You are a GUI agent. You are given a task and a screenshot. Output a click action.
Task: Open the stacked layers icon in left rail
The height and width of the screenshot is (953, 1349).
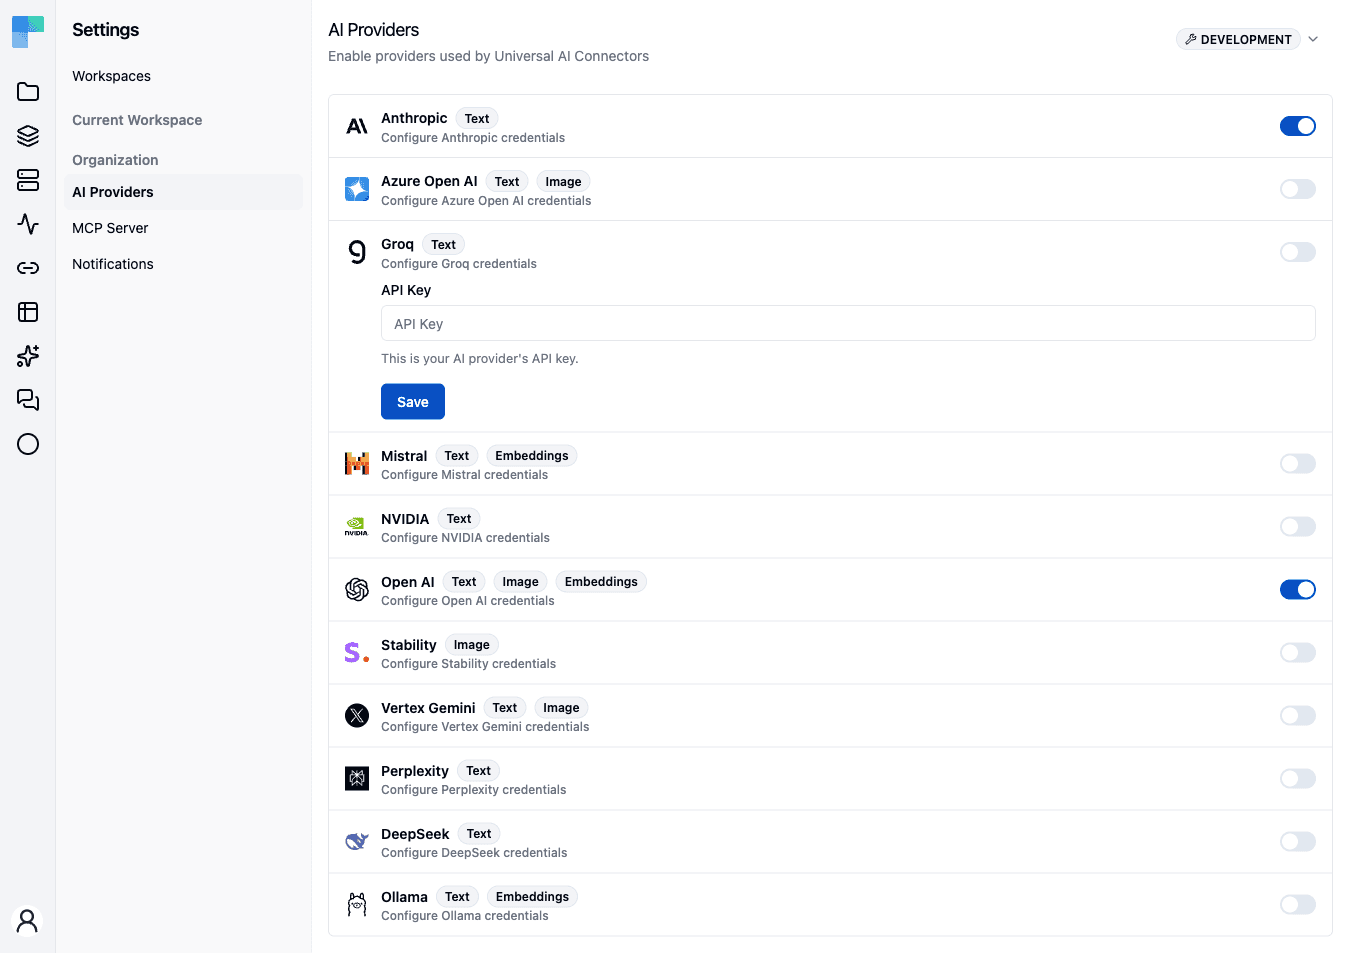click(x=28, y=136)
